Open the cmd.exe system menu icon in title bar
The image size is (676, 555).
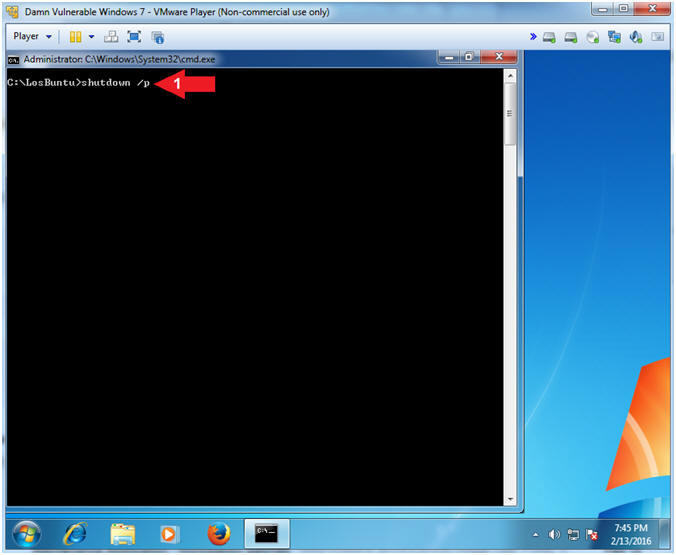coord(13,60)
